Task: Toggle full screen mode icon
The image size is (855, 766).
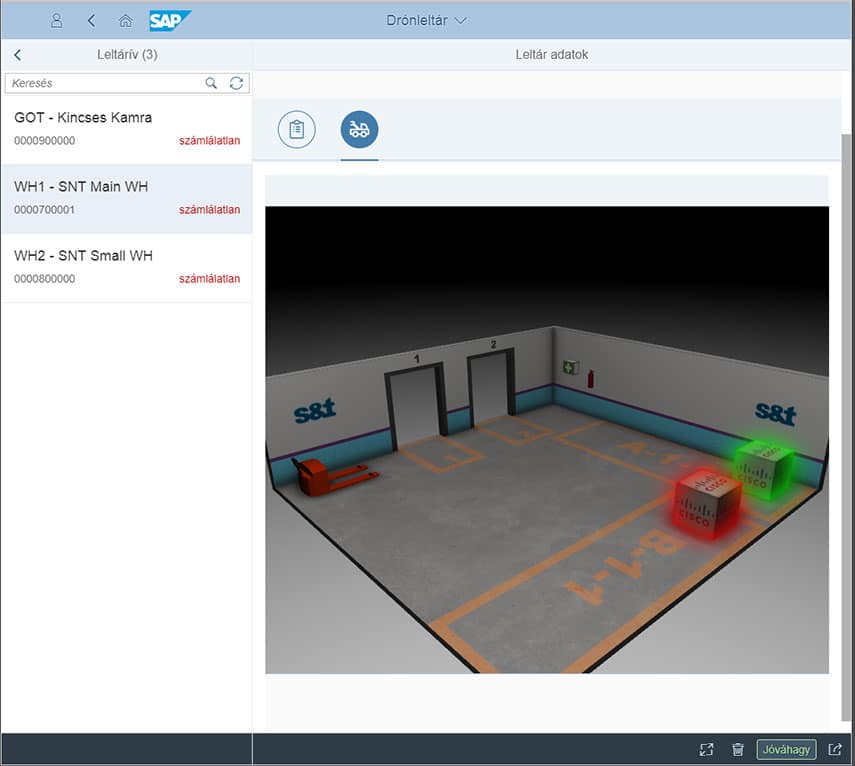Action: coord(706,749)
